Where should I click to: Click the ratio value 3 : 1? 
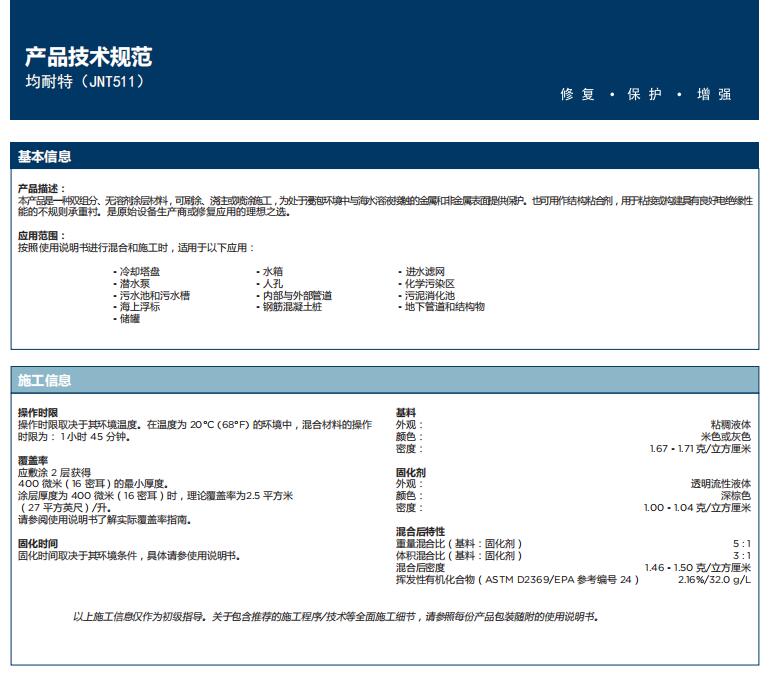coord(742,555)
